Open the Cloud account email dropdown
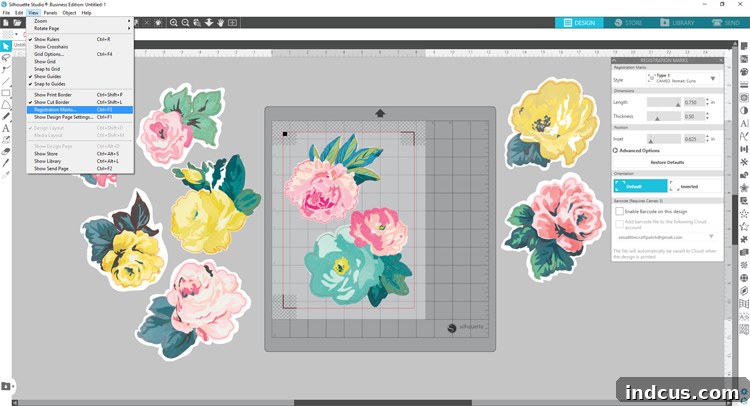 [666, 237]
